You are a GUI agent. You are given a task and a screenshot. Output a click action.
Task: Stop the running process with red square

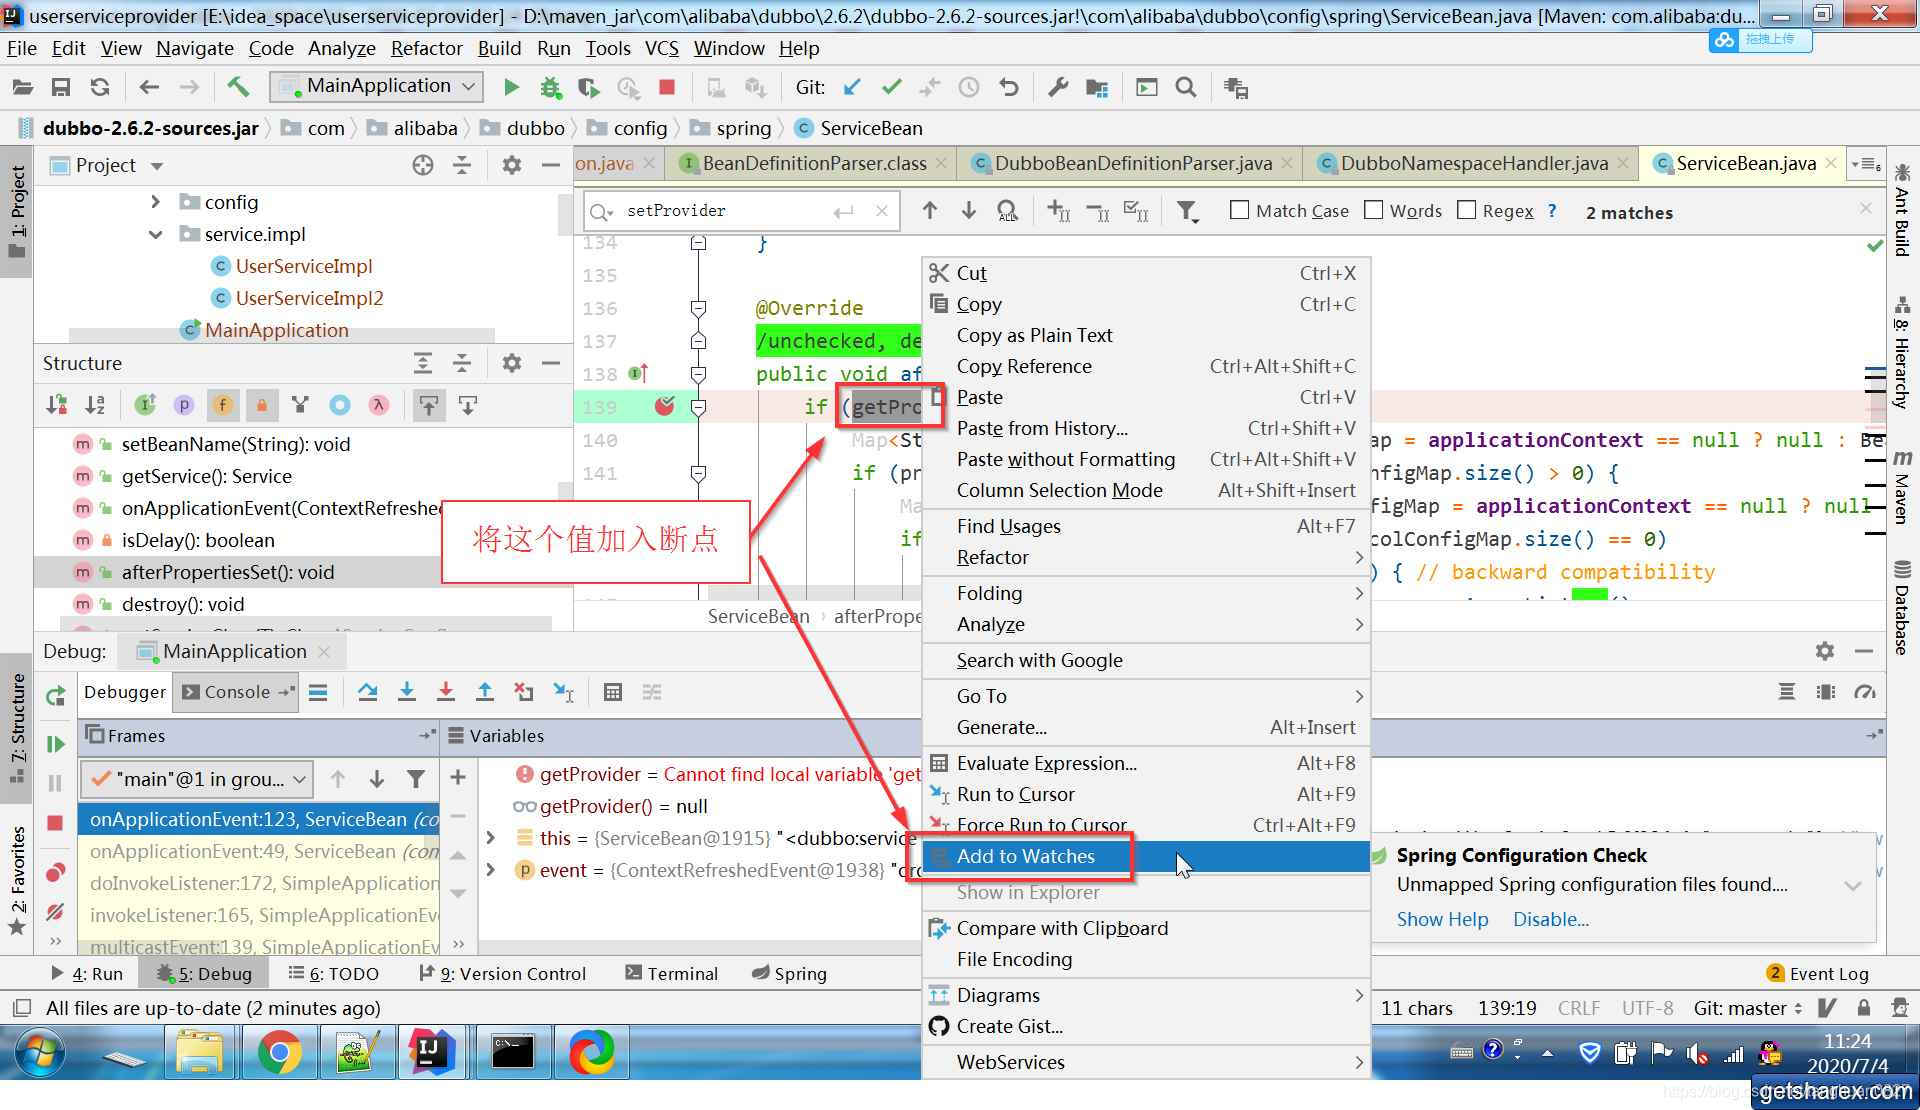click(x=667, y=88)
